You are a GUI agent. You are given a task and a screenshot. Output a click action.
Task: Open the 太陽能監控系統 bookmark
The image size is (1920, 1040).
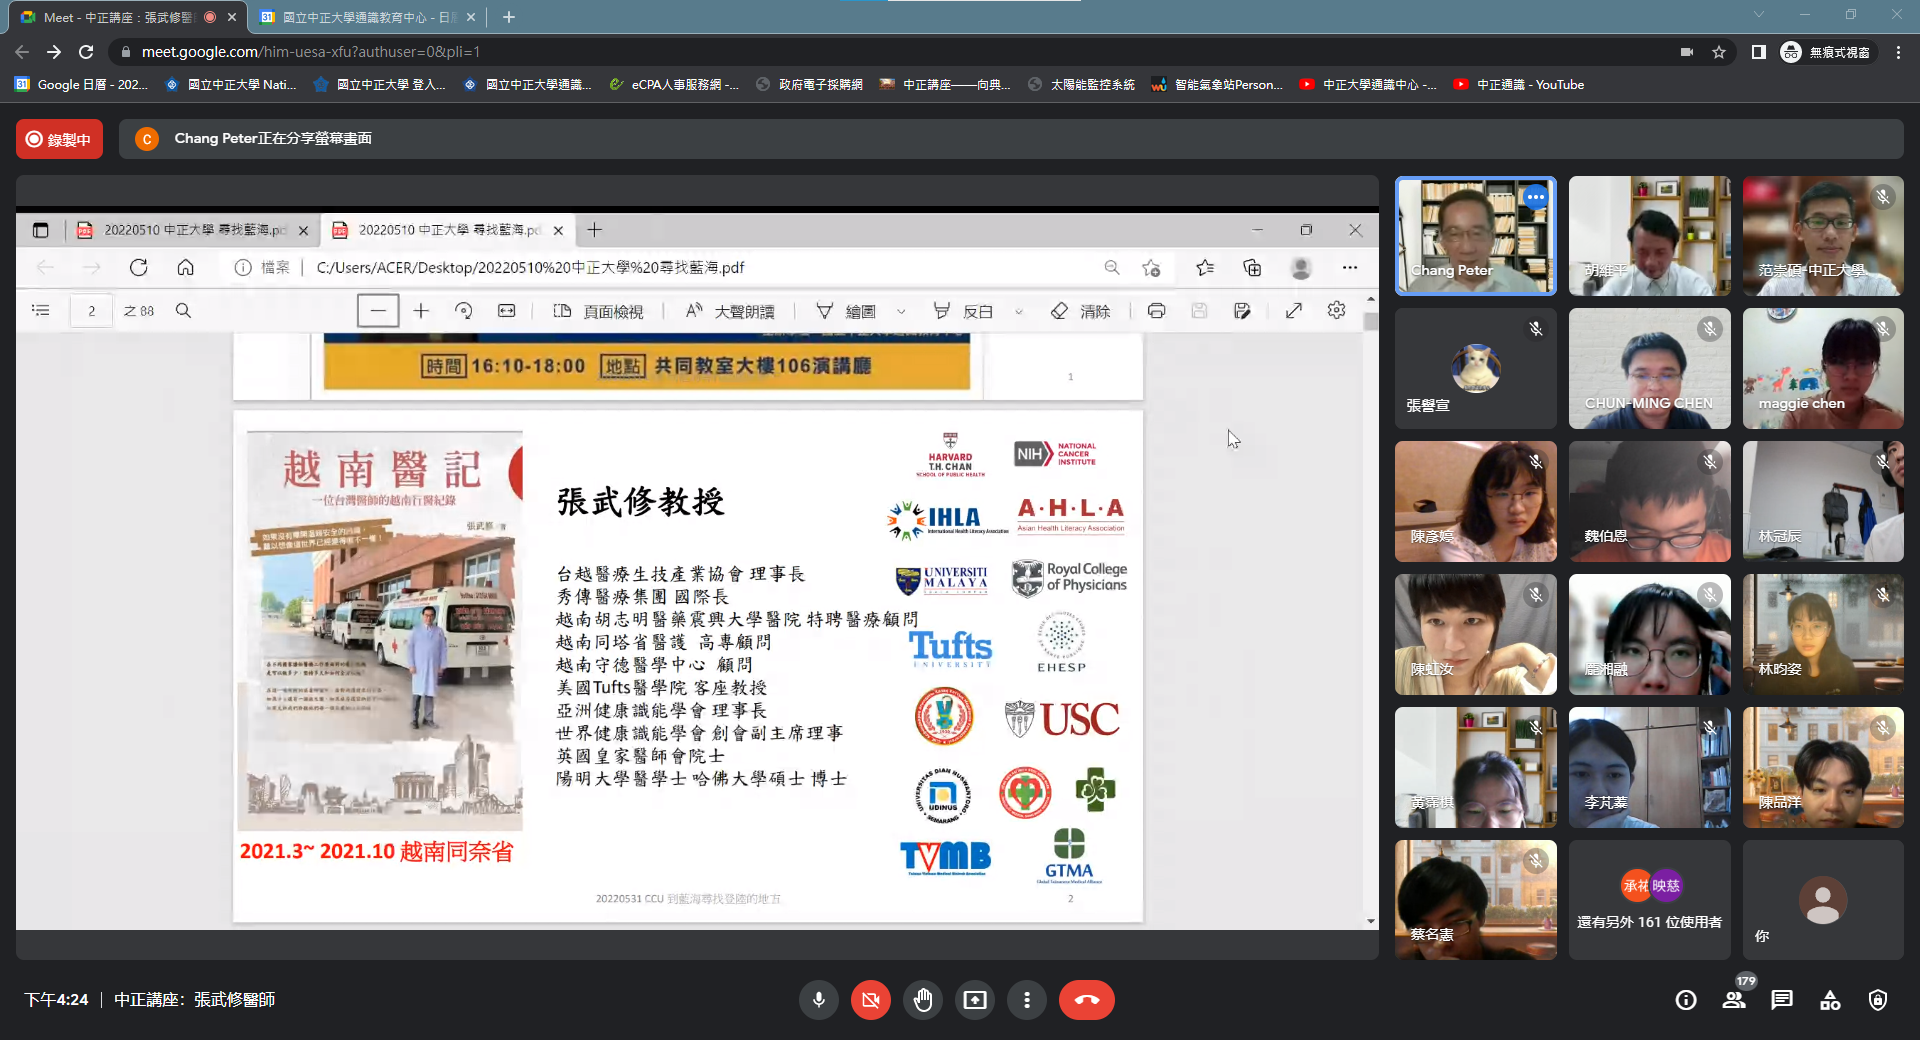click(x=1081, y=85)
